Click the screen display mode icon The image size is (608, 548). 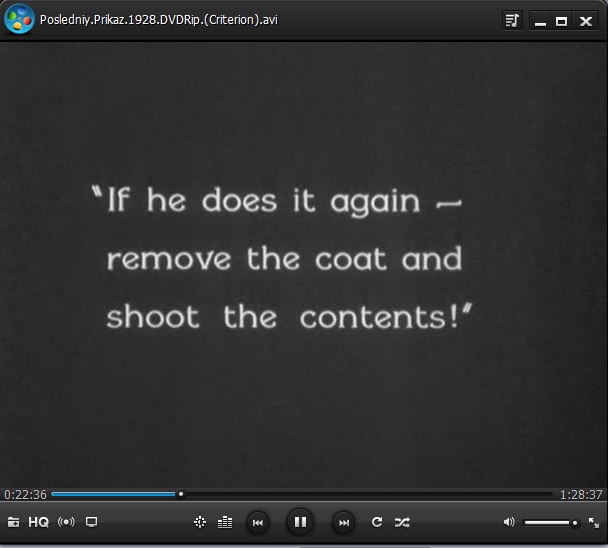[x=92, y=522]
